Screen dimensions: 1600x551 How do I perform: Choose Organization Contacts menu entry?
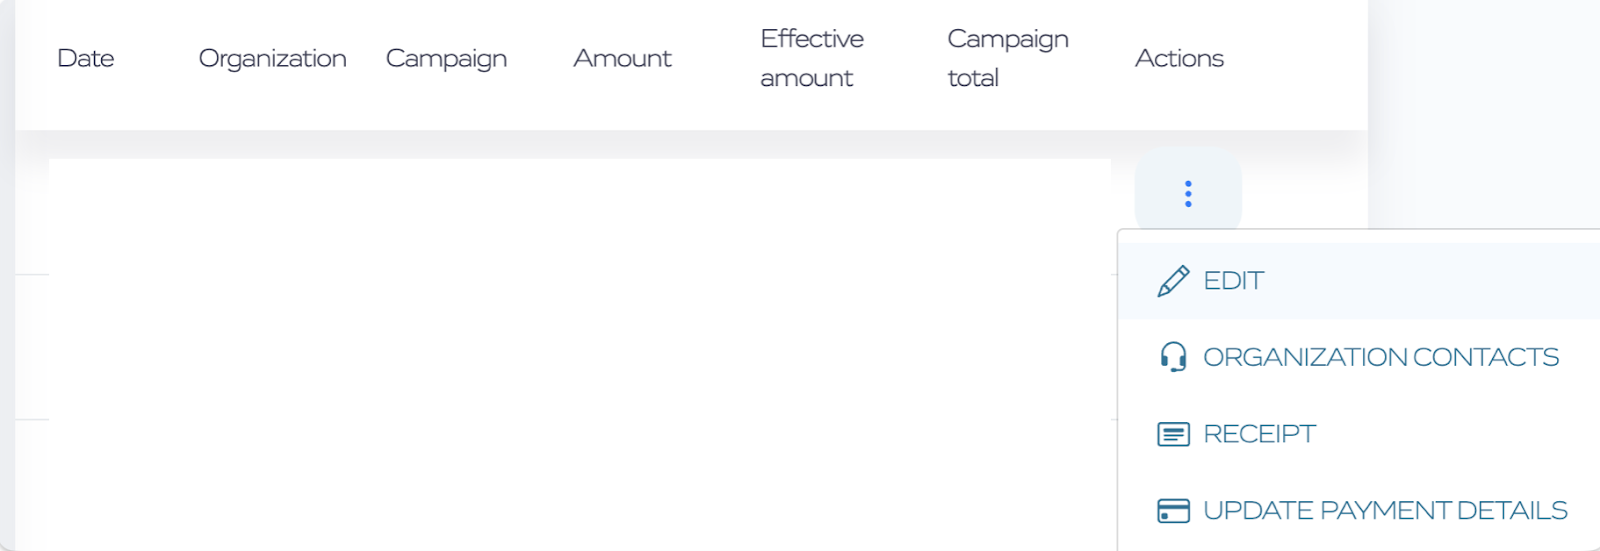point(1359,357)
